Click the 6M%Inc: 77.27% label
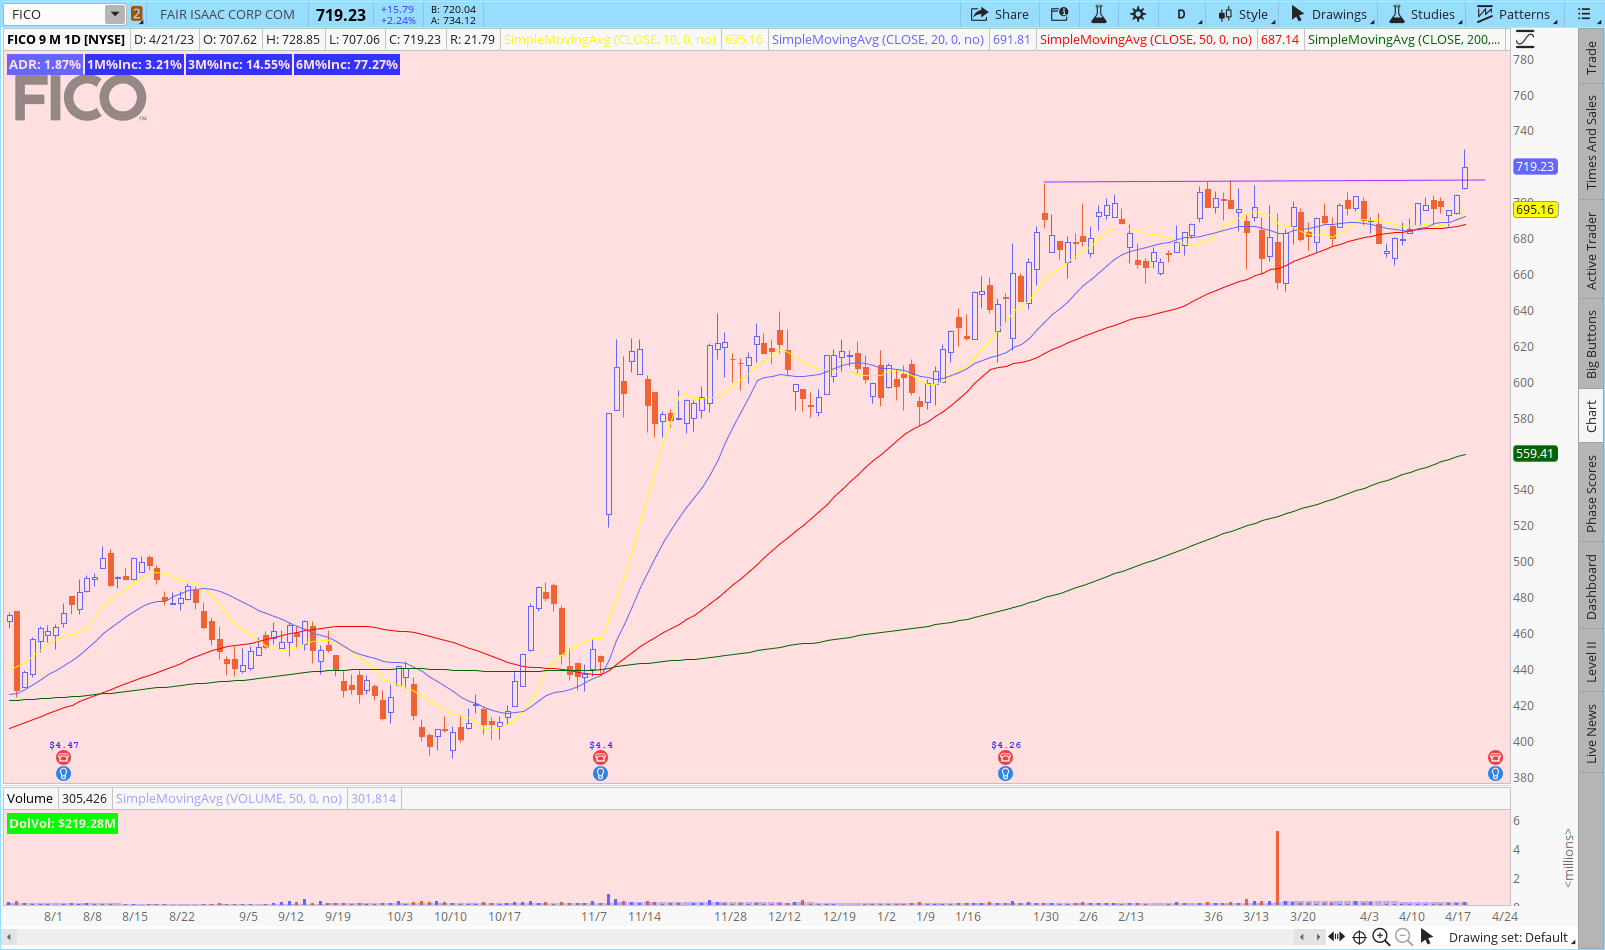Image resolution: width=1605 pixels, height=950 pixels. [x=347, y=64]
